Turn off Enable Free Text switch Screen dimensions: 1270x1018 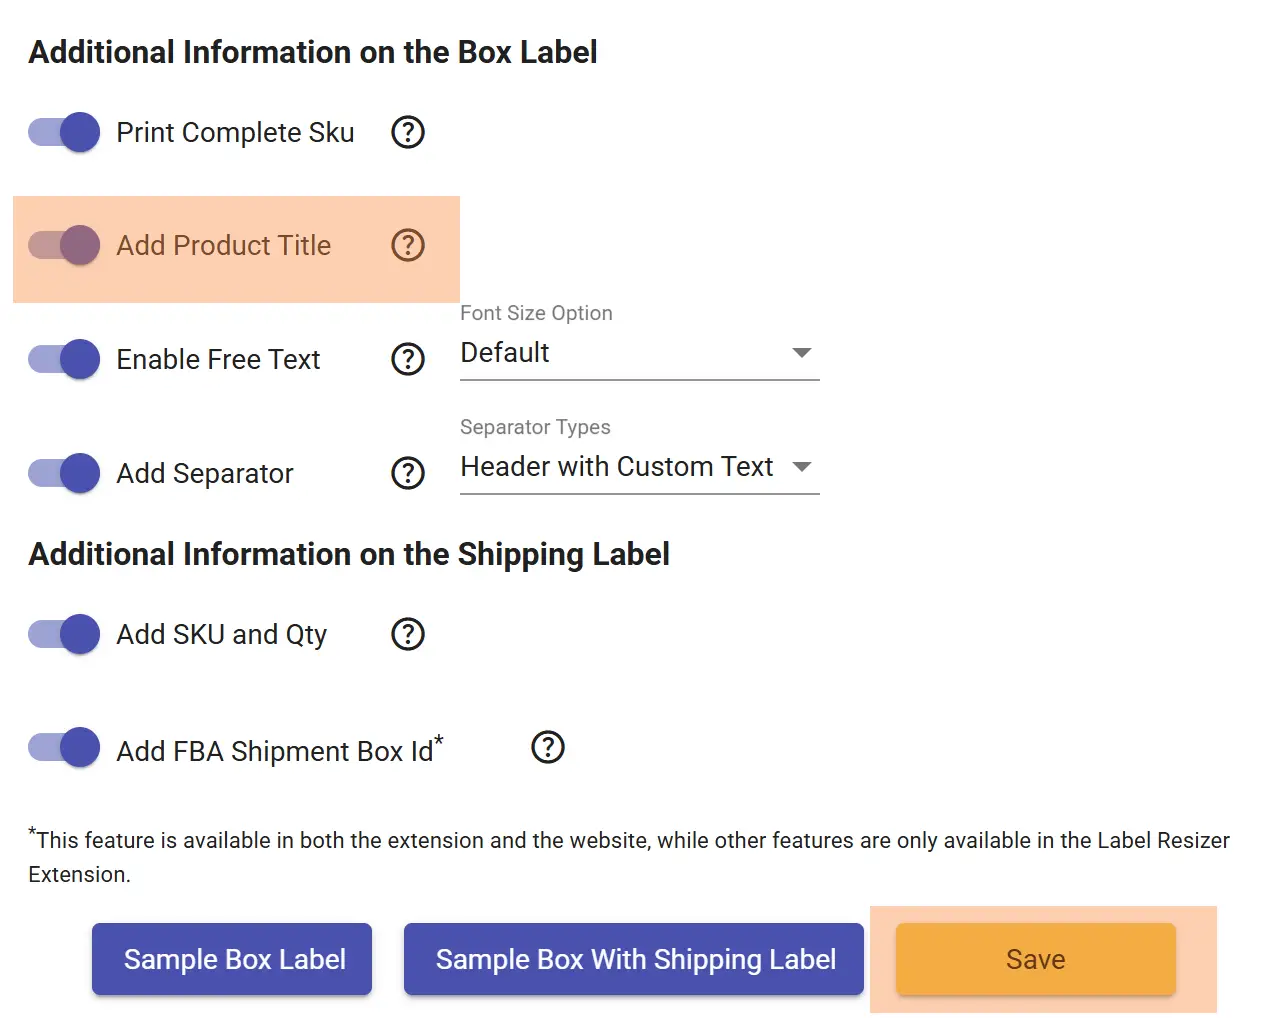(x=64, y=359)
